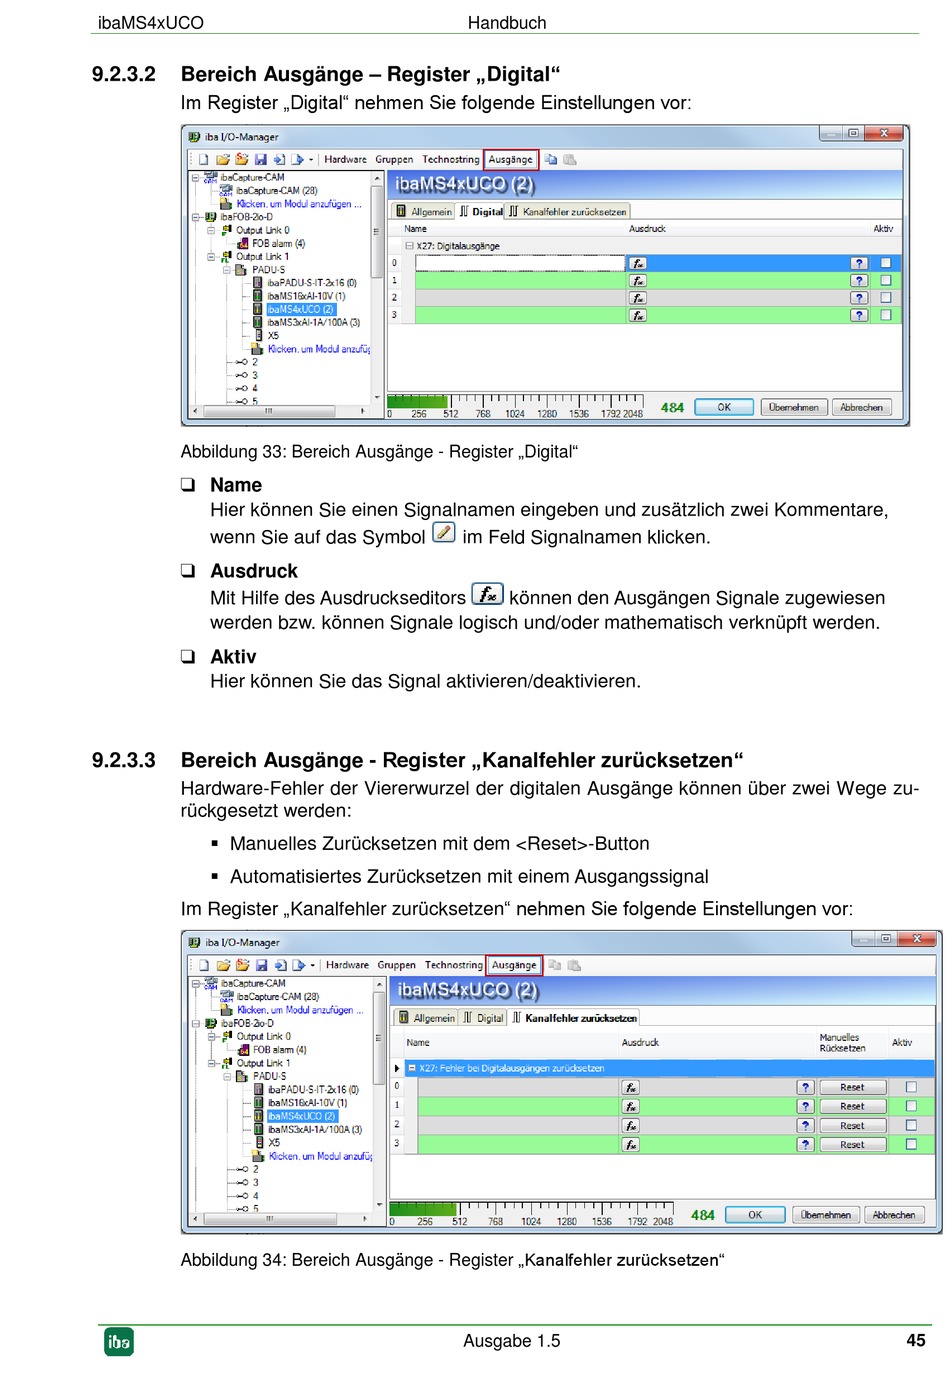Click help question mark for Digitalausgänge row 3

(859, 315)
